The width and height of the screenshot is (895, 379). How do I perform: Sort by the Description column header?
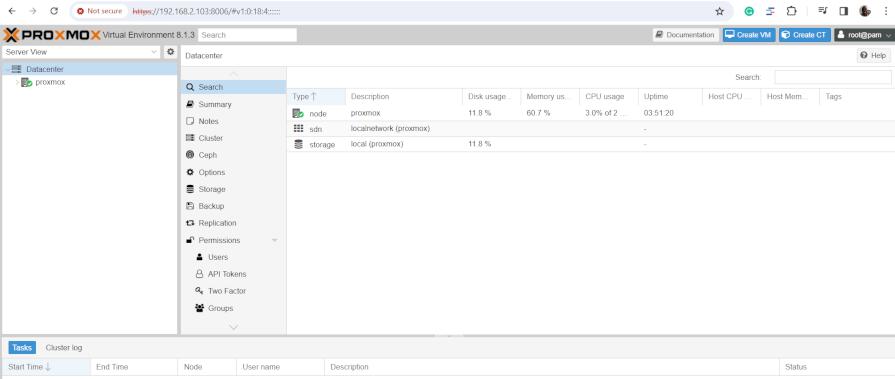pyautogui.click(x=404, y=96)
